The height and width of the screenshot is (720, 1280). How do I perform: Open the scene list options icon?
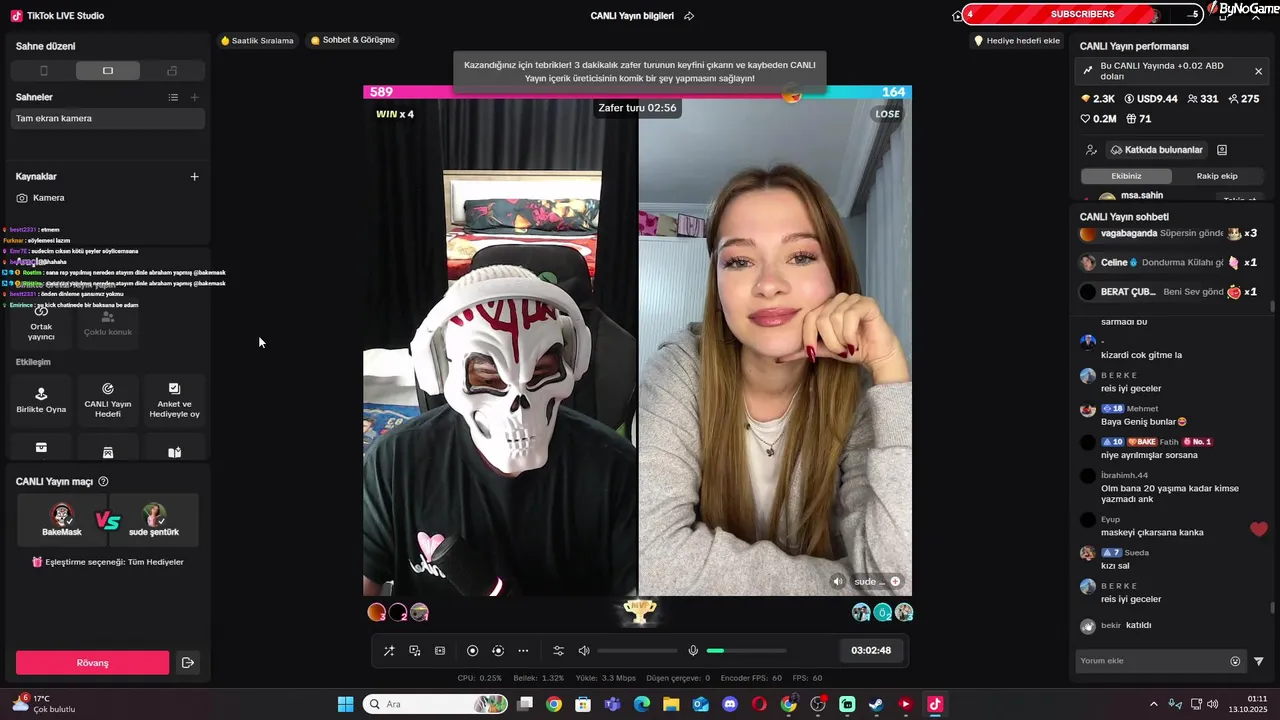[173, 97]
